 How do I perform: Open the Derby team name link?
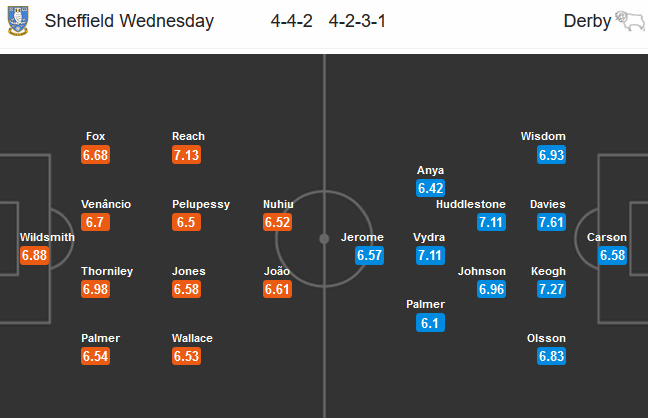[x=587, y=21]
